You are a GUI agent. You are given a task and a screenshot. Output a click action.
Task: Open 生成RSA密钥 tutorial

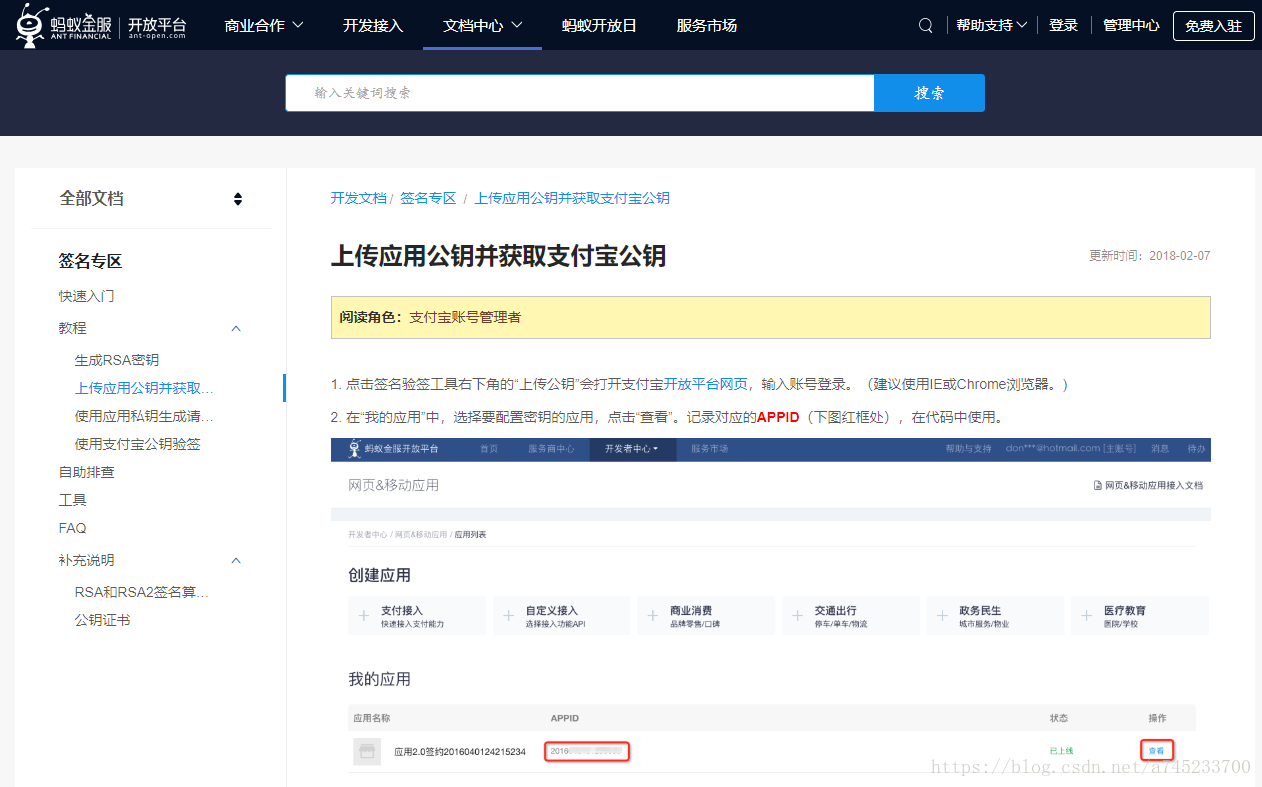pos(117,360)
